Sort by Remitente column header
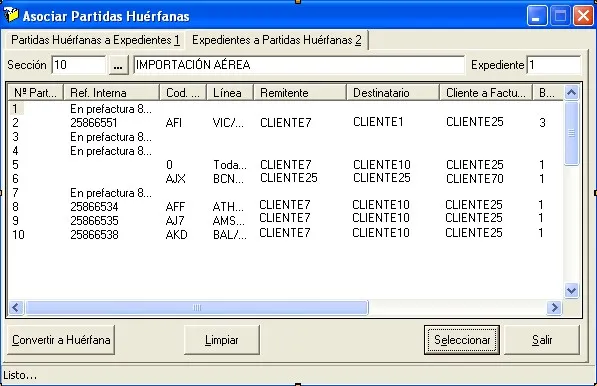Viewport: 597px width, 386px height. (300, 93)
